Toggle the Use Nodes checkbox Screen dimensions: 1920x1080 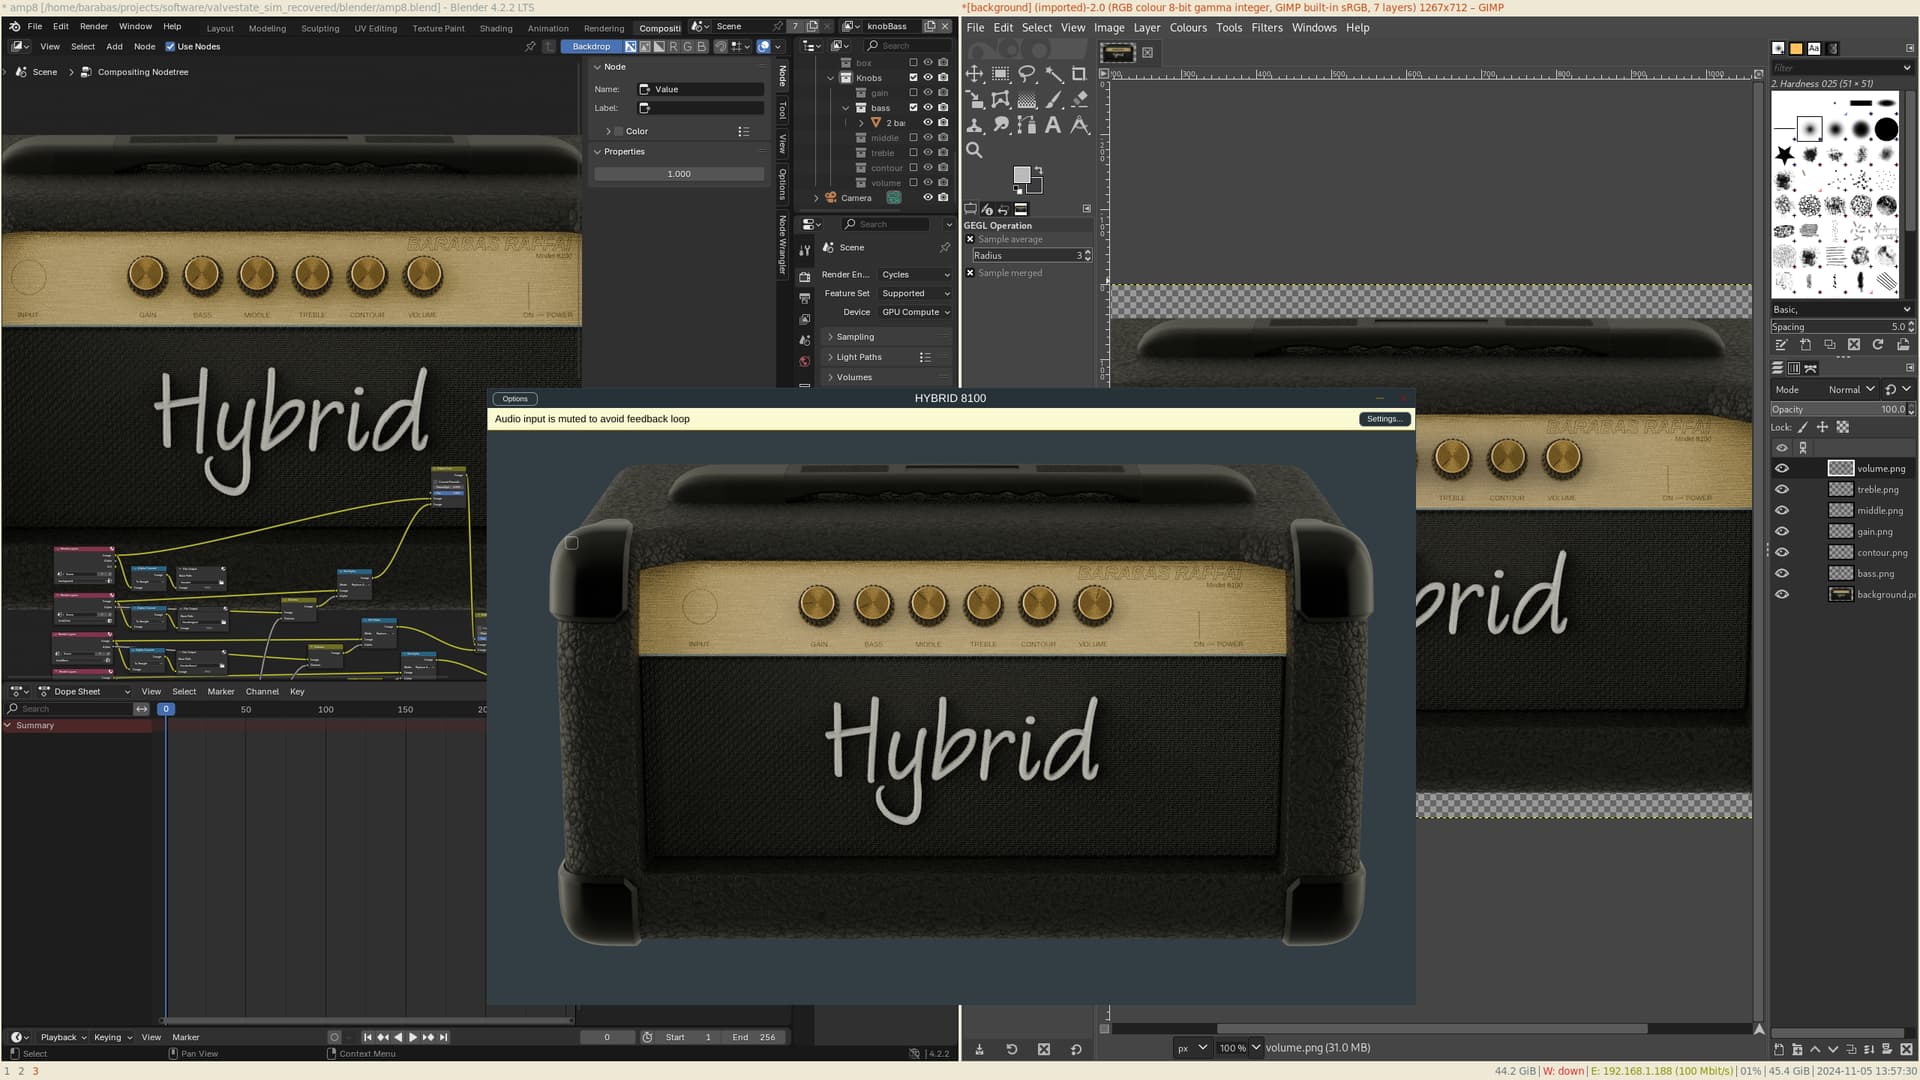(170, 46)
